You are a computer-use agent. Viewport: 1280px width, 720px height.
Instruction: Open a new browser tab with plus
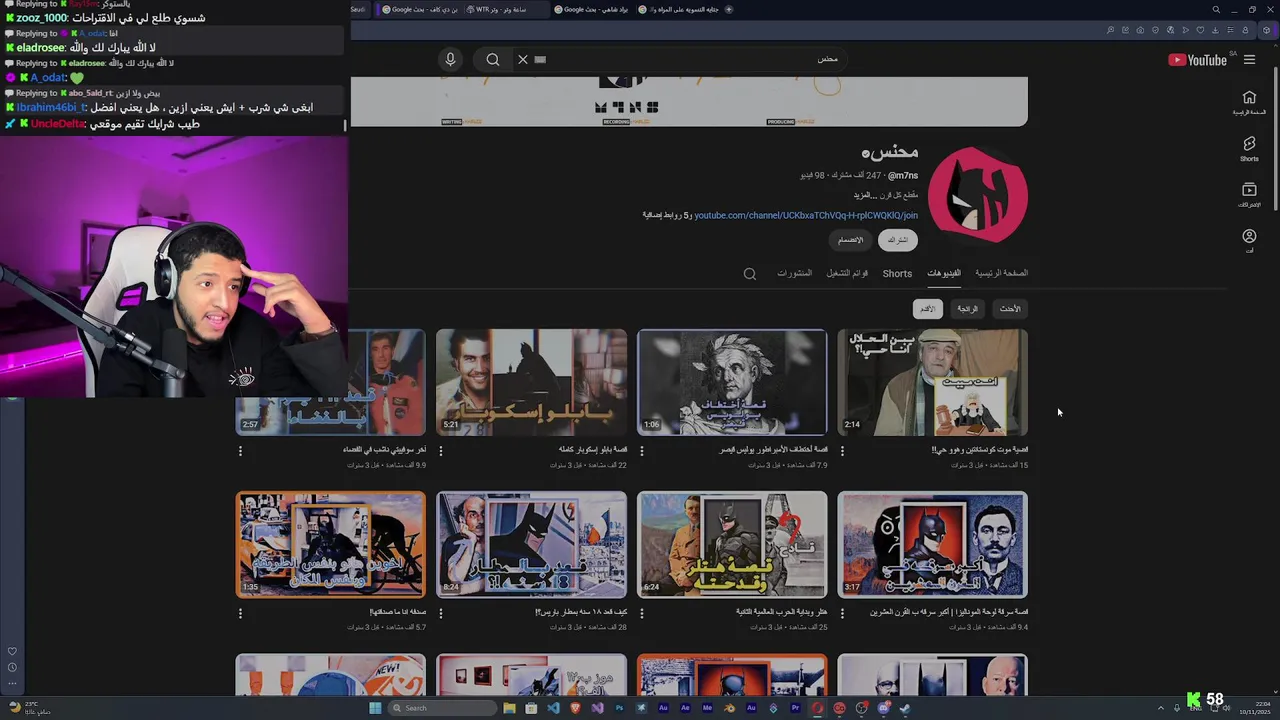click(728, 9)
